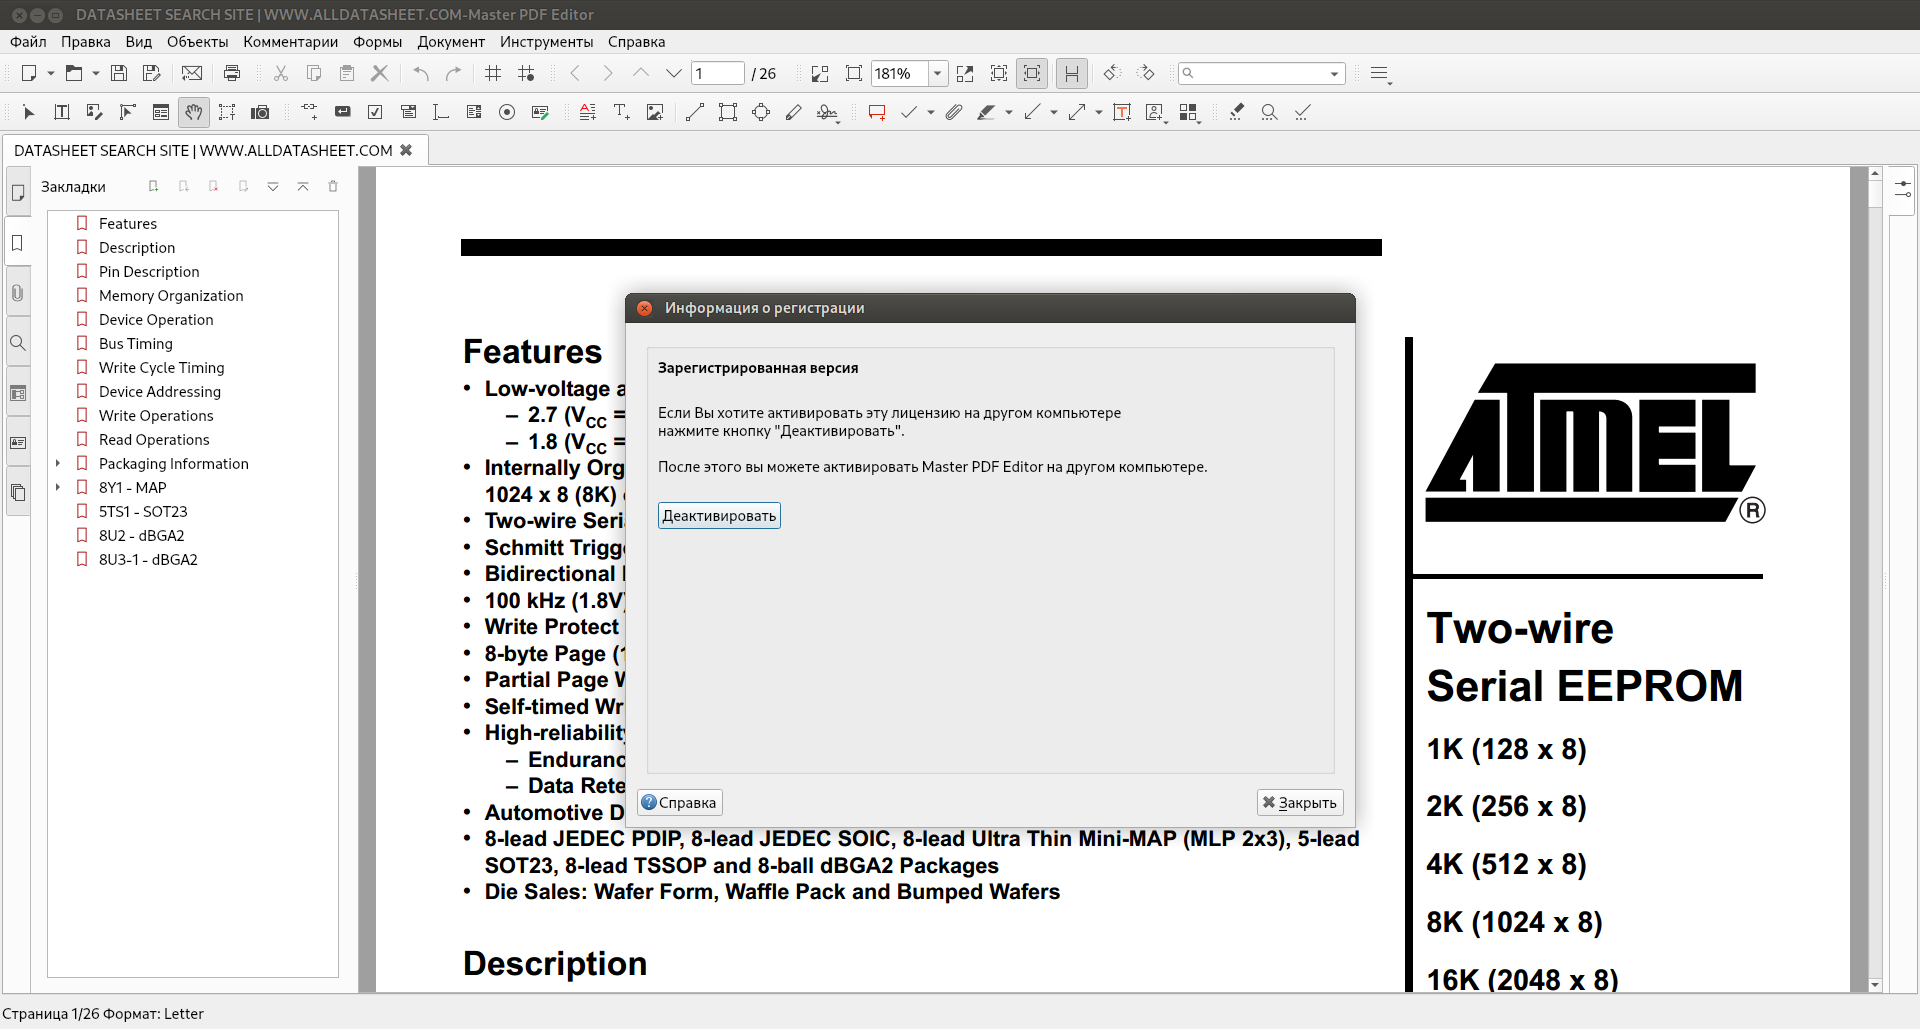Click the Закрыть button in dialog
This screenshot has width=1920, height=1029.
[x=1300, y=803]
